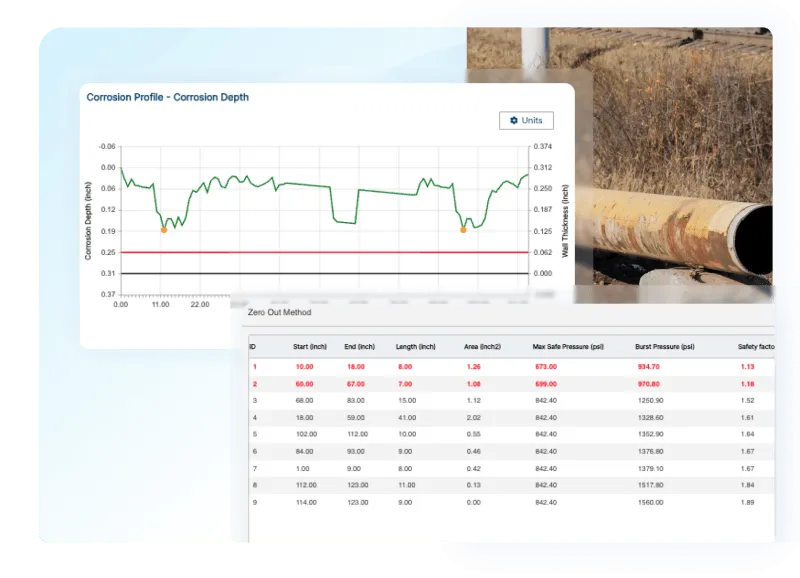The width and height of the screenshot is (800, 578).
Task: Sort by 'Start (inch)' column header
Action: pos(310,346)
